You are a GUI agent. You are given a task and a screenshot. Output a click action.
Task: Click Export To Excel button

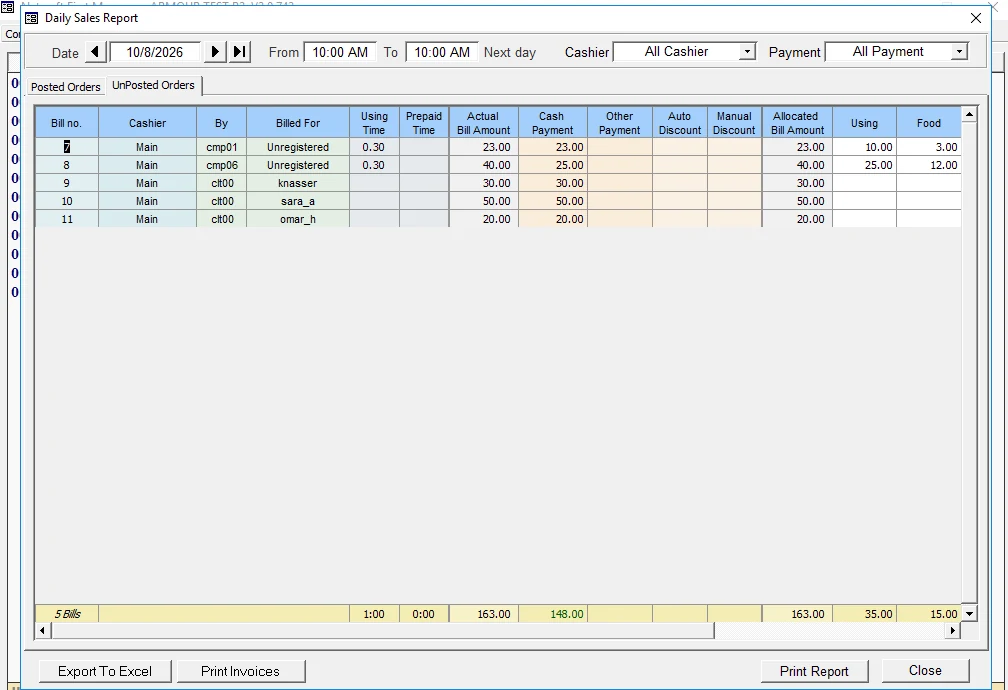point(105,671)
